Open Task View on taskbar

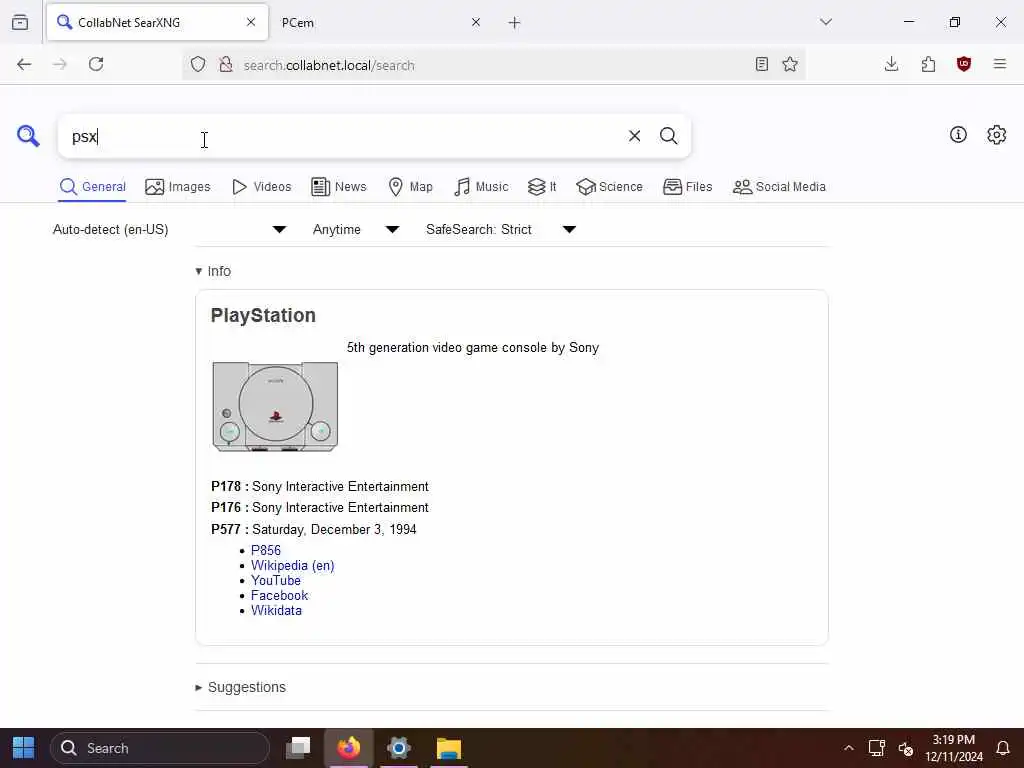(x=299, y=748)
